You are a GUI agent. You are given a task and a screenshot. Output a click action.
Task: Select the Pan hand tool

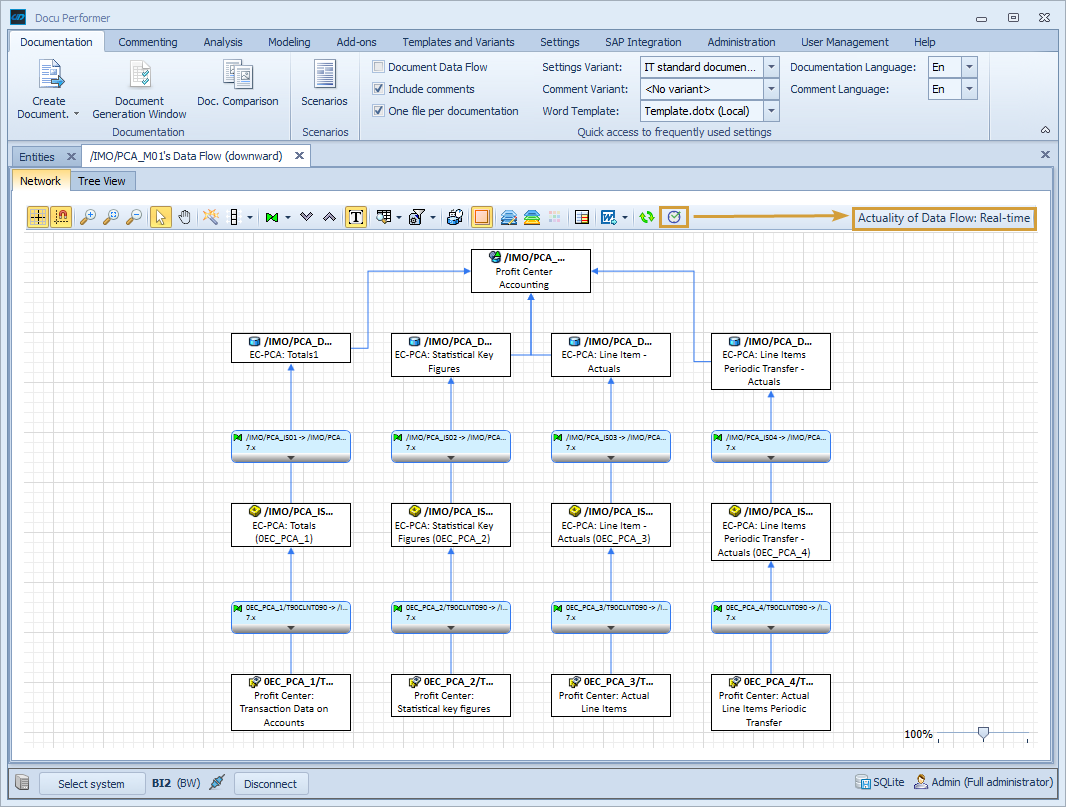tap(185, 216)
